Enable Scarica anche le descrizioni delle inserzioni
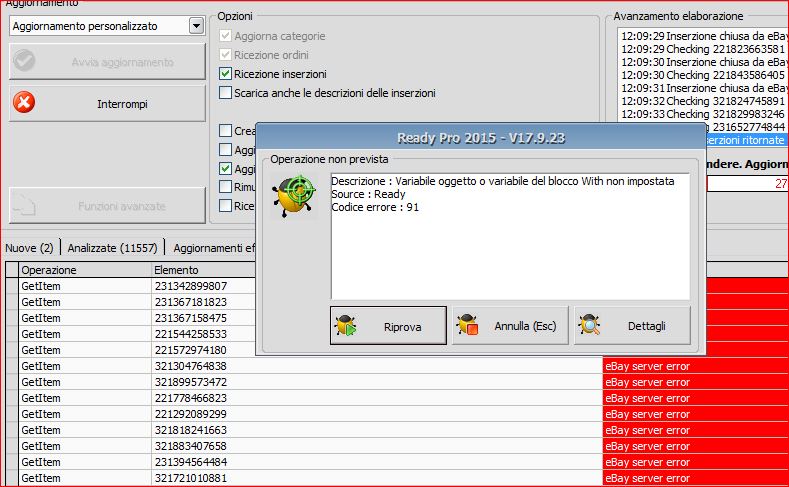 tap(225, 93)
